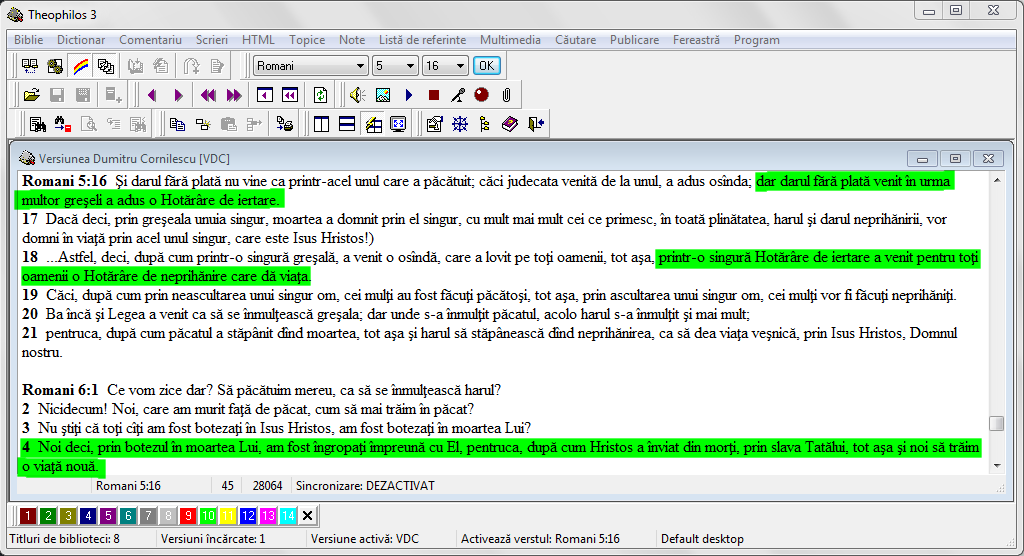
Task: Click the window with single left arrow icon
Action: [x=264, y=95]
